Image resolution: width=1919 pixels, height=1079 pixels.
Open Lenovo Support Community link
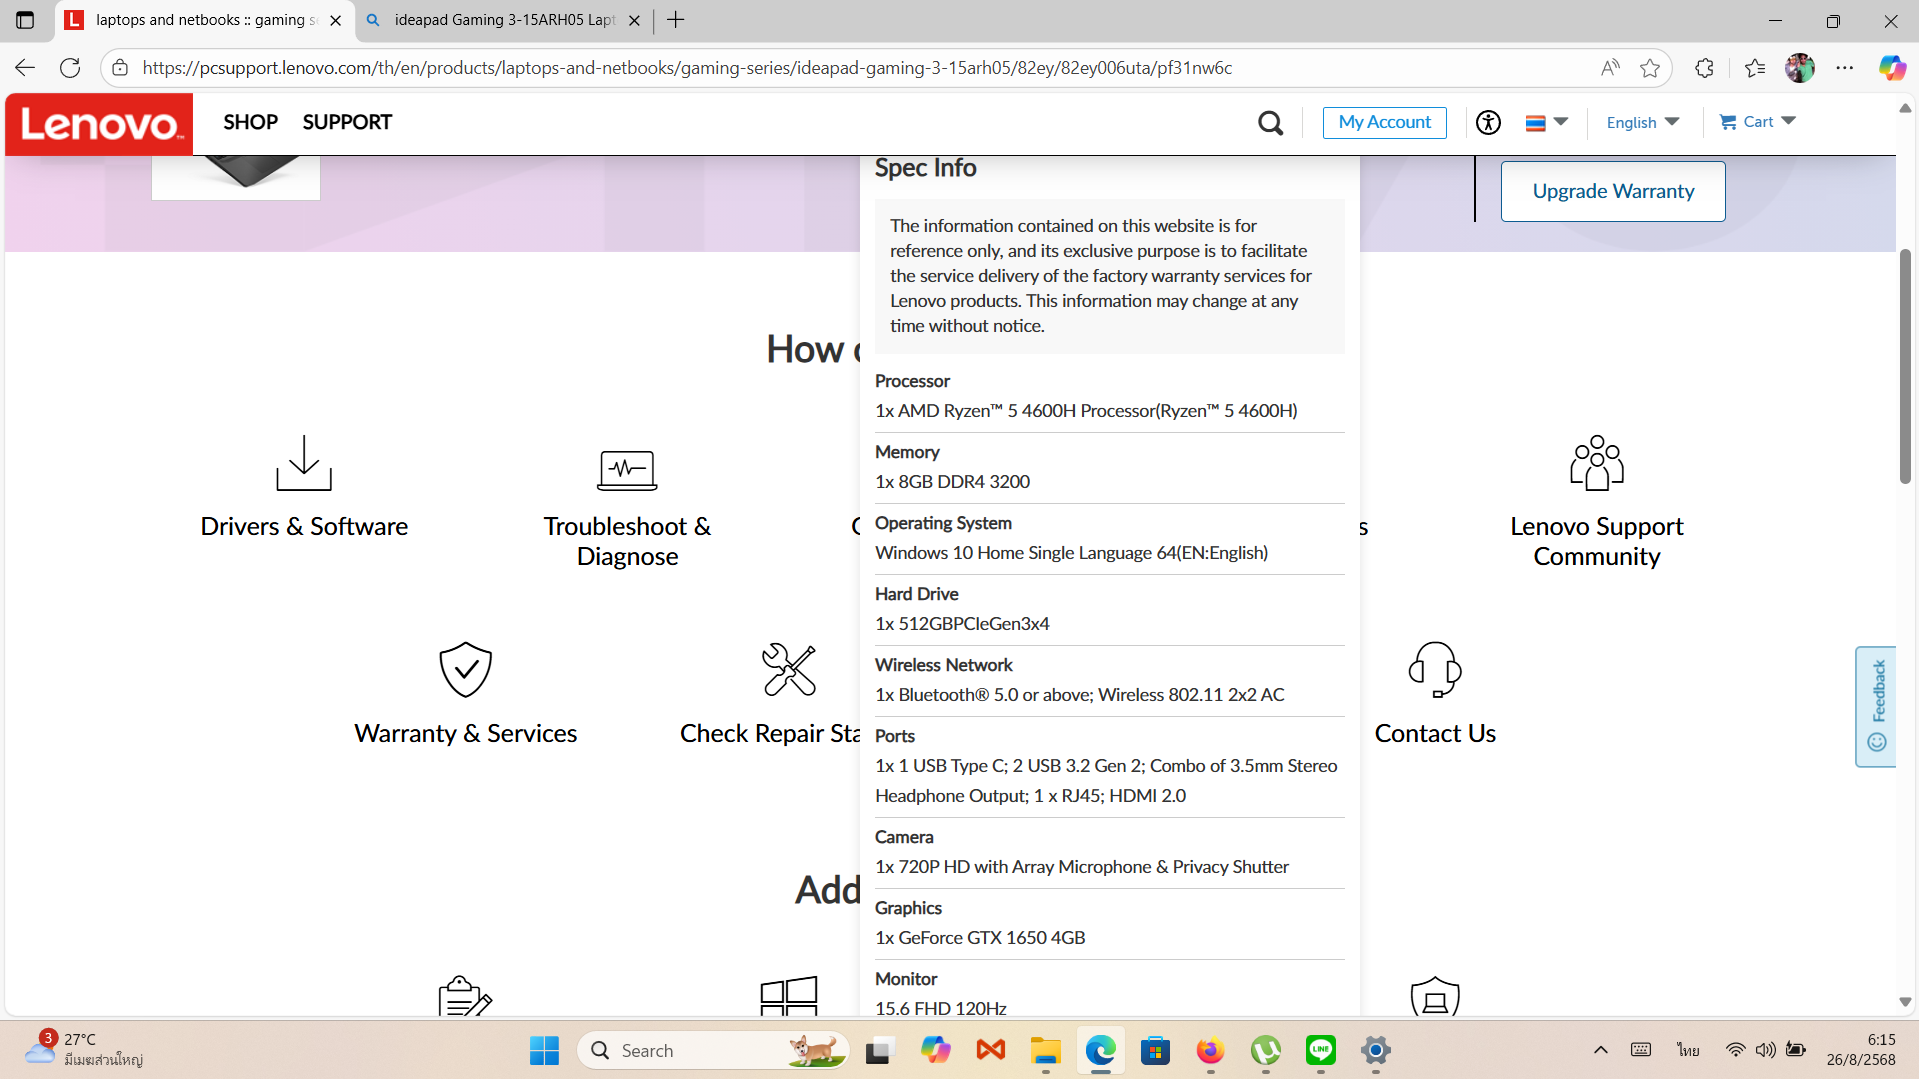[1597, 541]
